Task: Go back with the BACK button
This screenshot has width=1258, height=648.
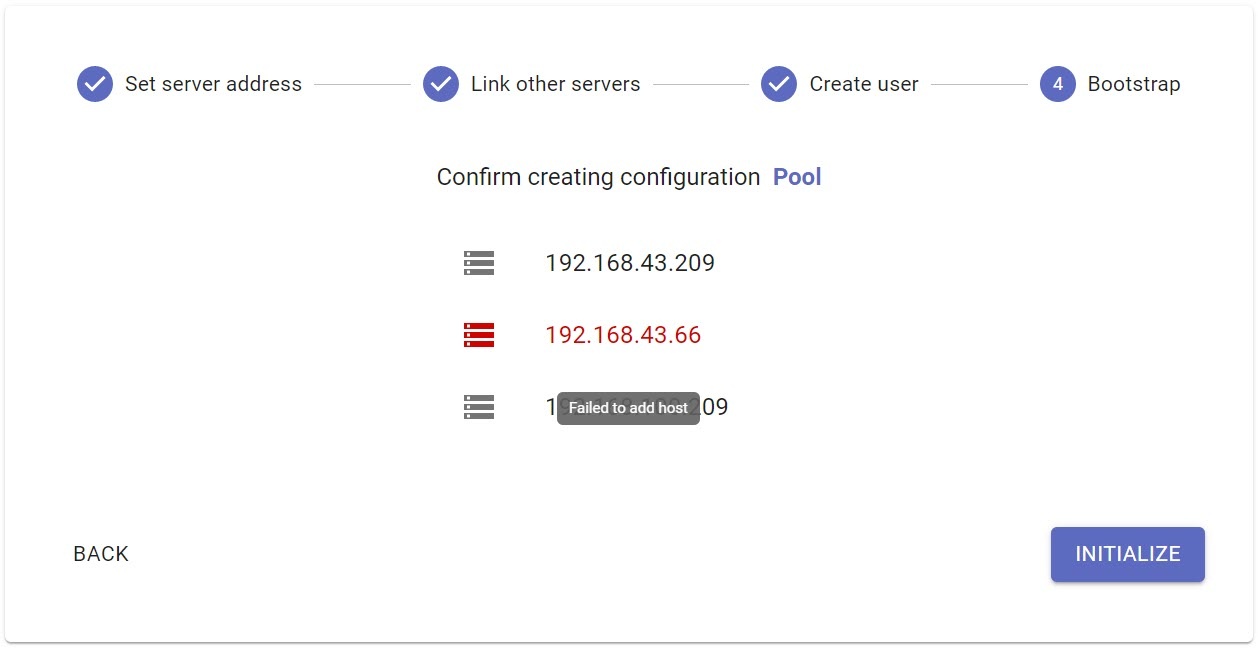Action: pyautogui.click(x=101, y=554)
